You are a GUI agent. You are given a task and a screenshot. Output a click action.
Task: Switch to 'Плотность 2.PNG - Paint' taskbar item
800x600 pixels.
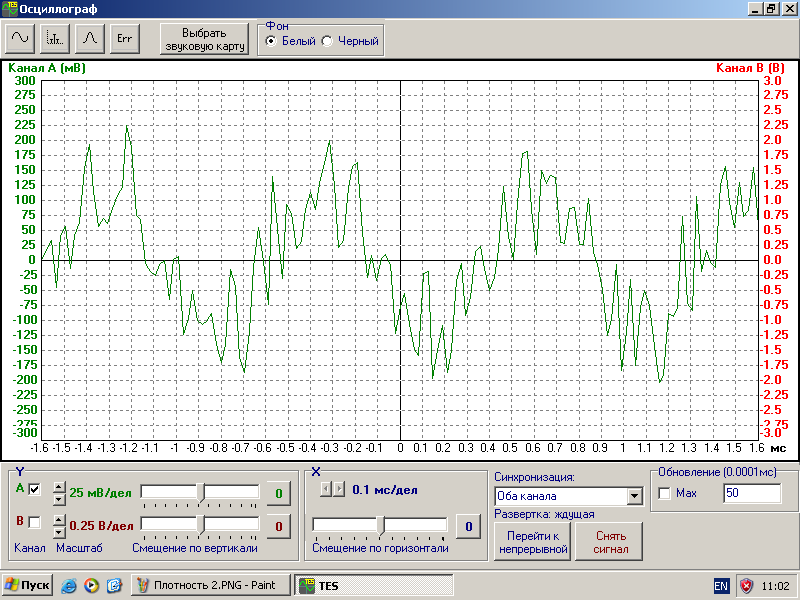(211, 585)
